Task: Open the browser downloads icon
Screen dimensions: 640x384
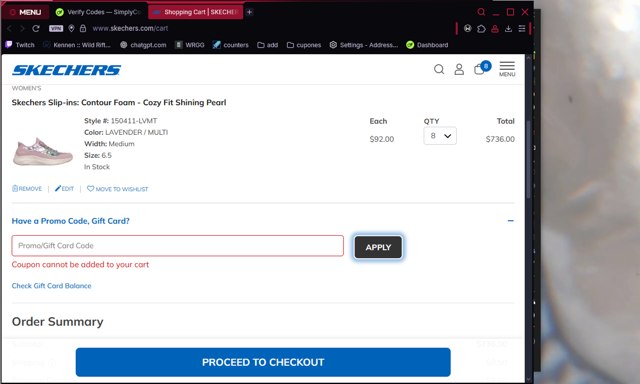Action: (508, 28)
